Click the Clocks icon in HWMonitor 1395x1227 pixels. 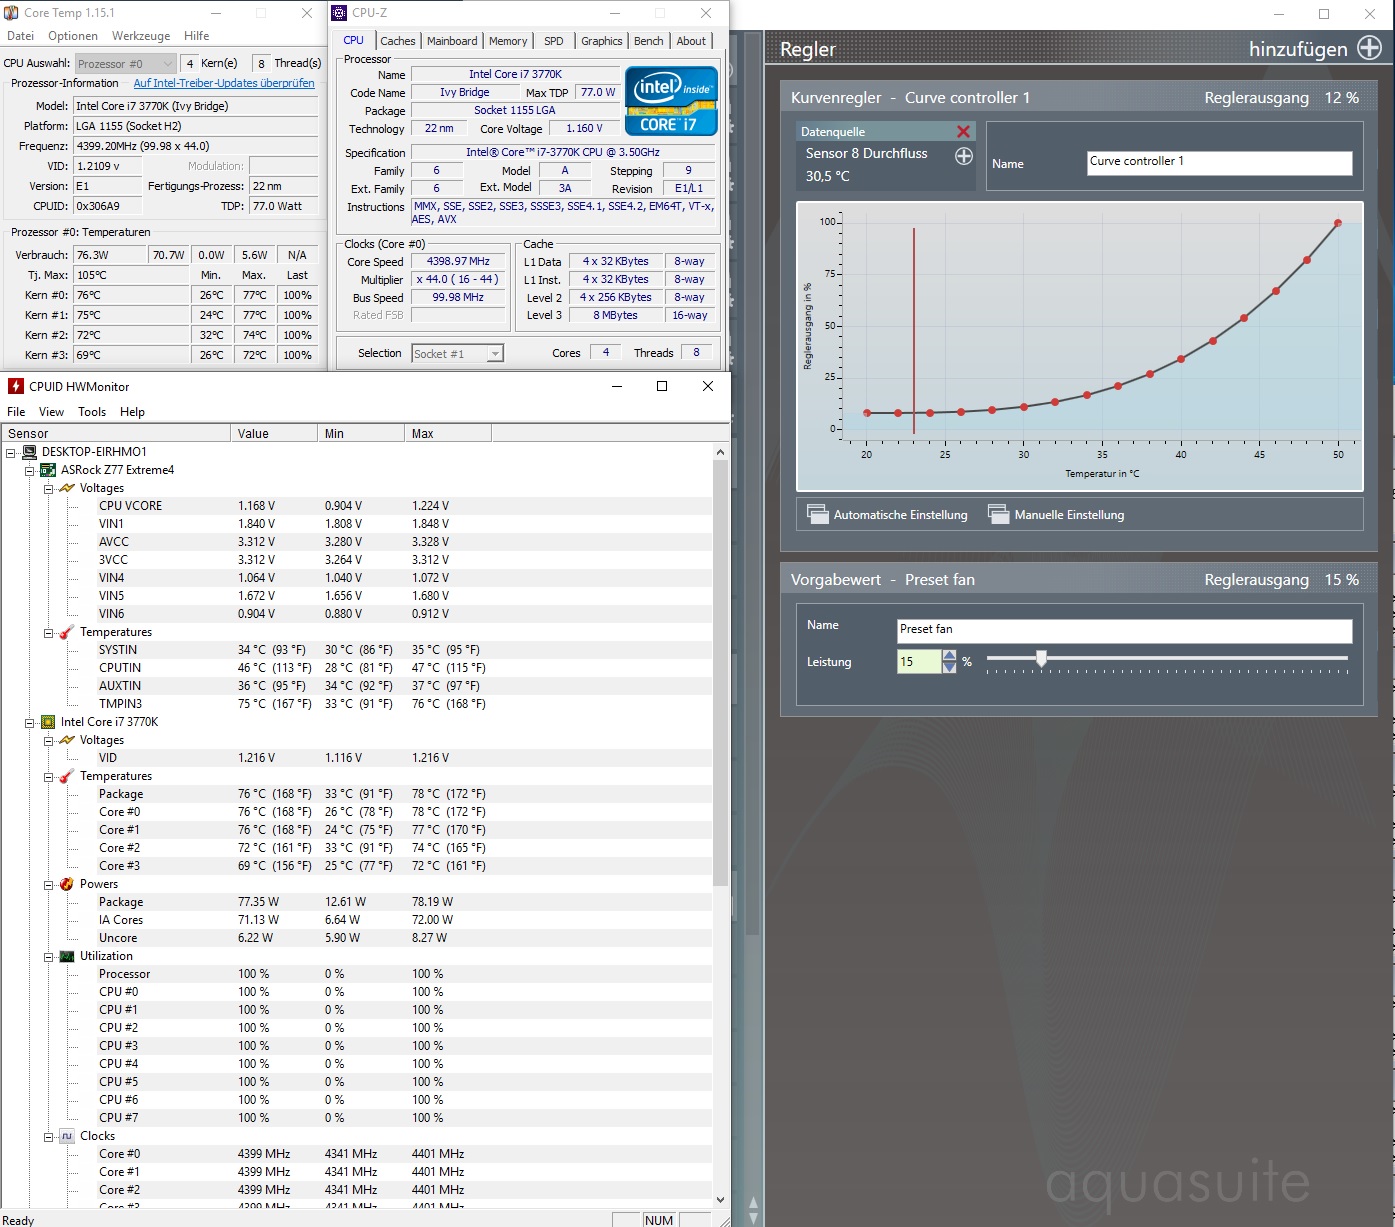(x=67, y=1136)
